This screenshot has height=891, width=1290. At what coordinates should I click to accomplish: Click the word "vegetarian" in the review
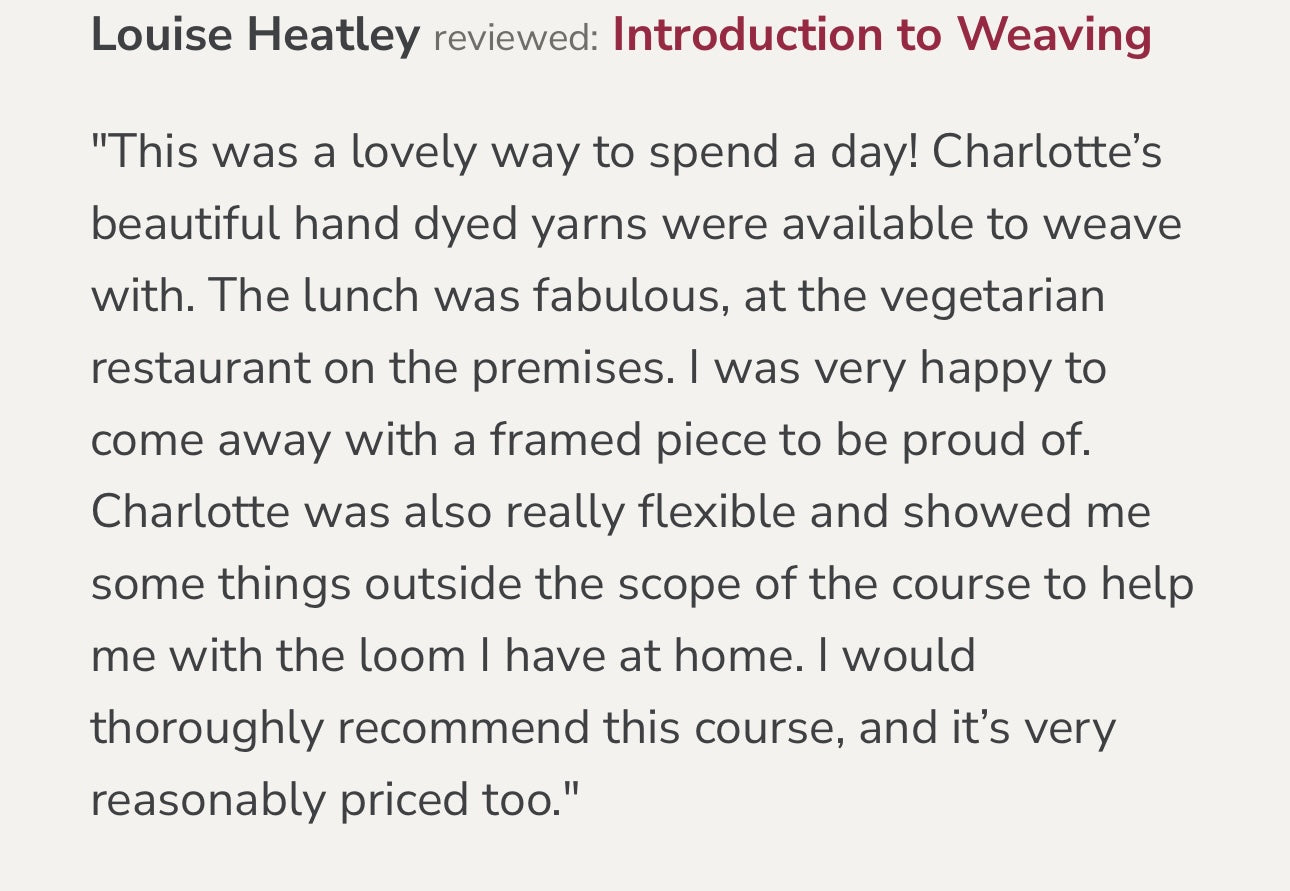(1001, 297)
